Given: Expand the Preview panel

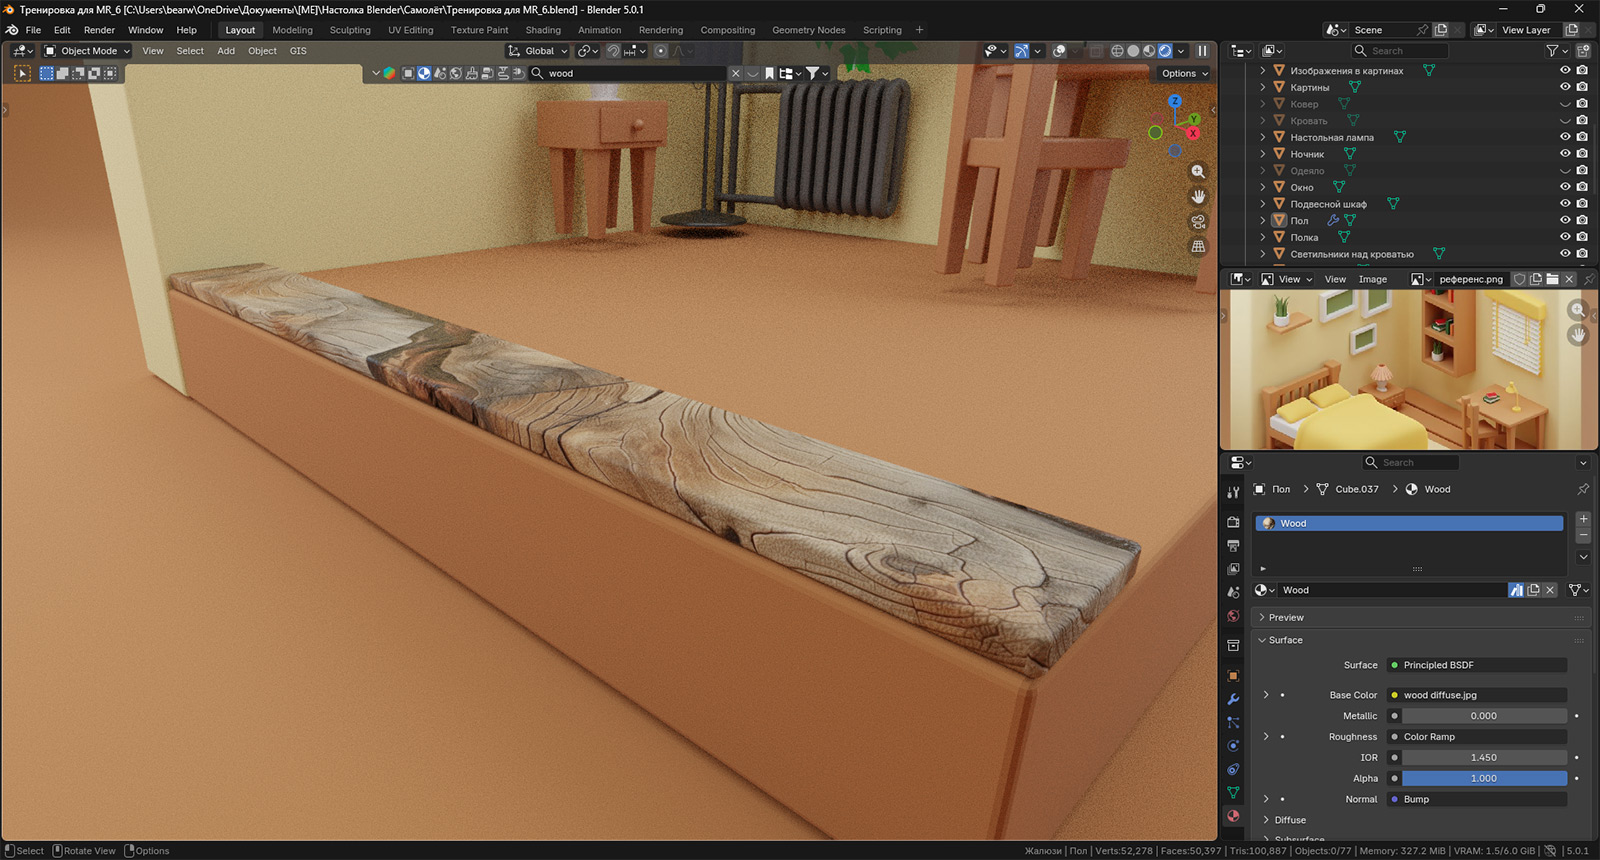Looking at the screenshot, I should click(x=1286, y=618).
